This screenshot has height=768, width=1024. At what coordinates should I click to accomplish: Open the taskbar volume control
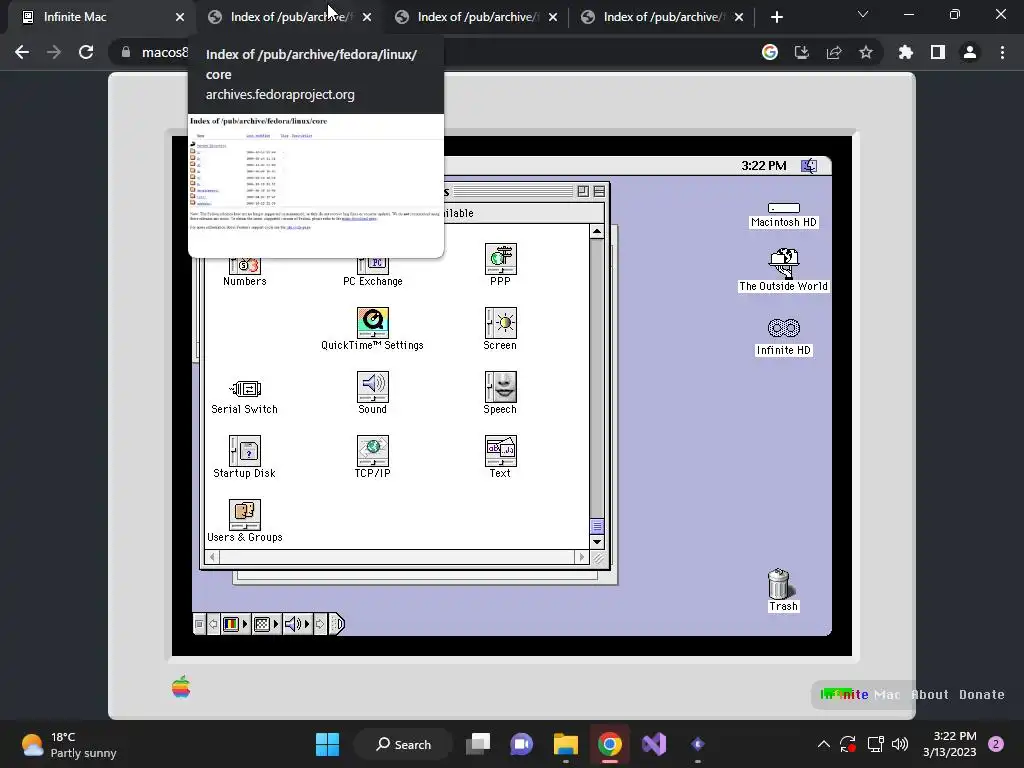(x=900, y=744)
